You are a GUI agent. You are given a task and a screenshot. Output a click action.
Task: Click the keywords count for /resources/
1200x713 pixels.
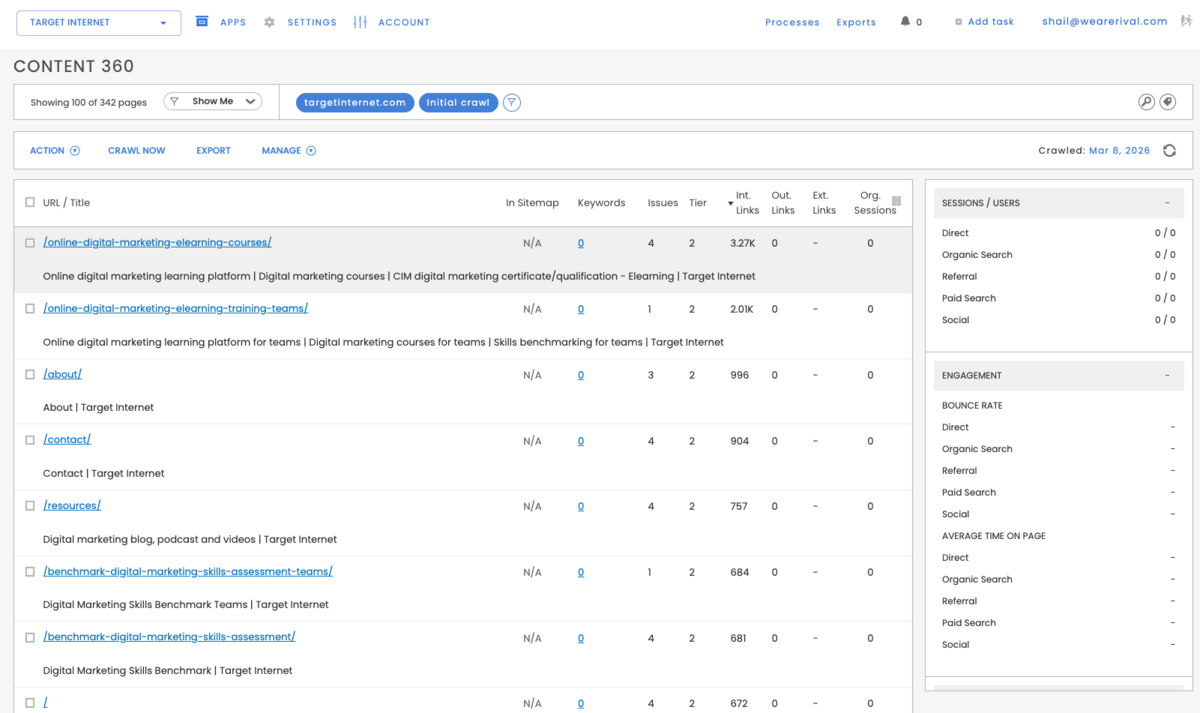pyautogui.click(x=581, y=507)
